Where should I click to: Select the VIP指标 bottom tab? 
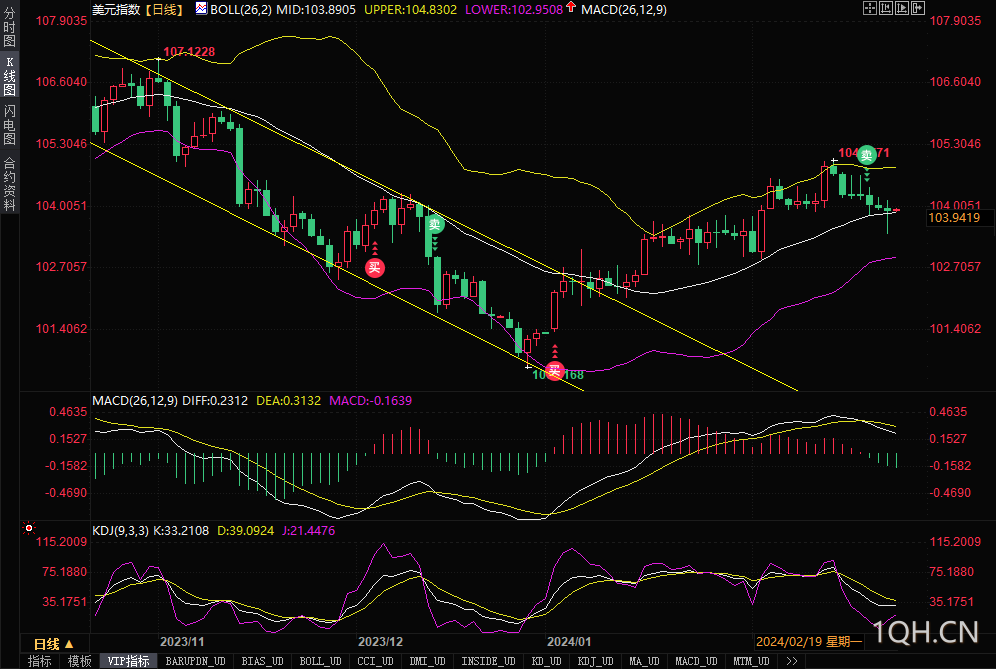click(x=128, y=661)
